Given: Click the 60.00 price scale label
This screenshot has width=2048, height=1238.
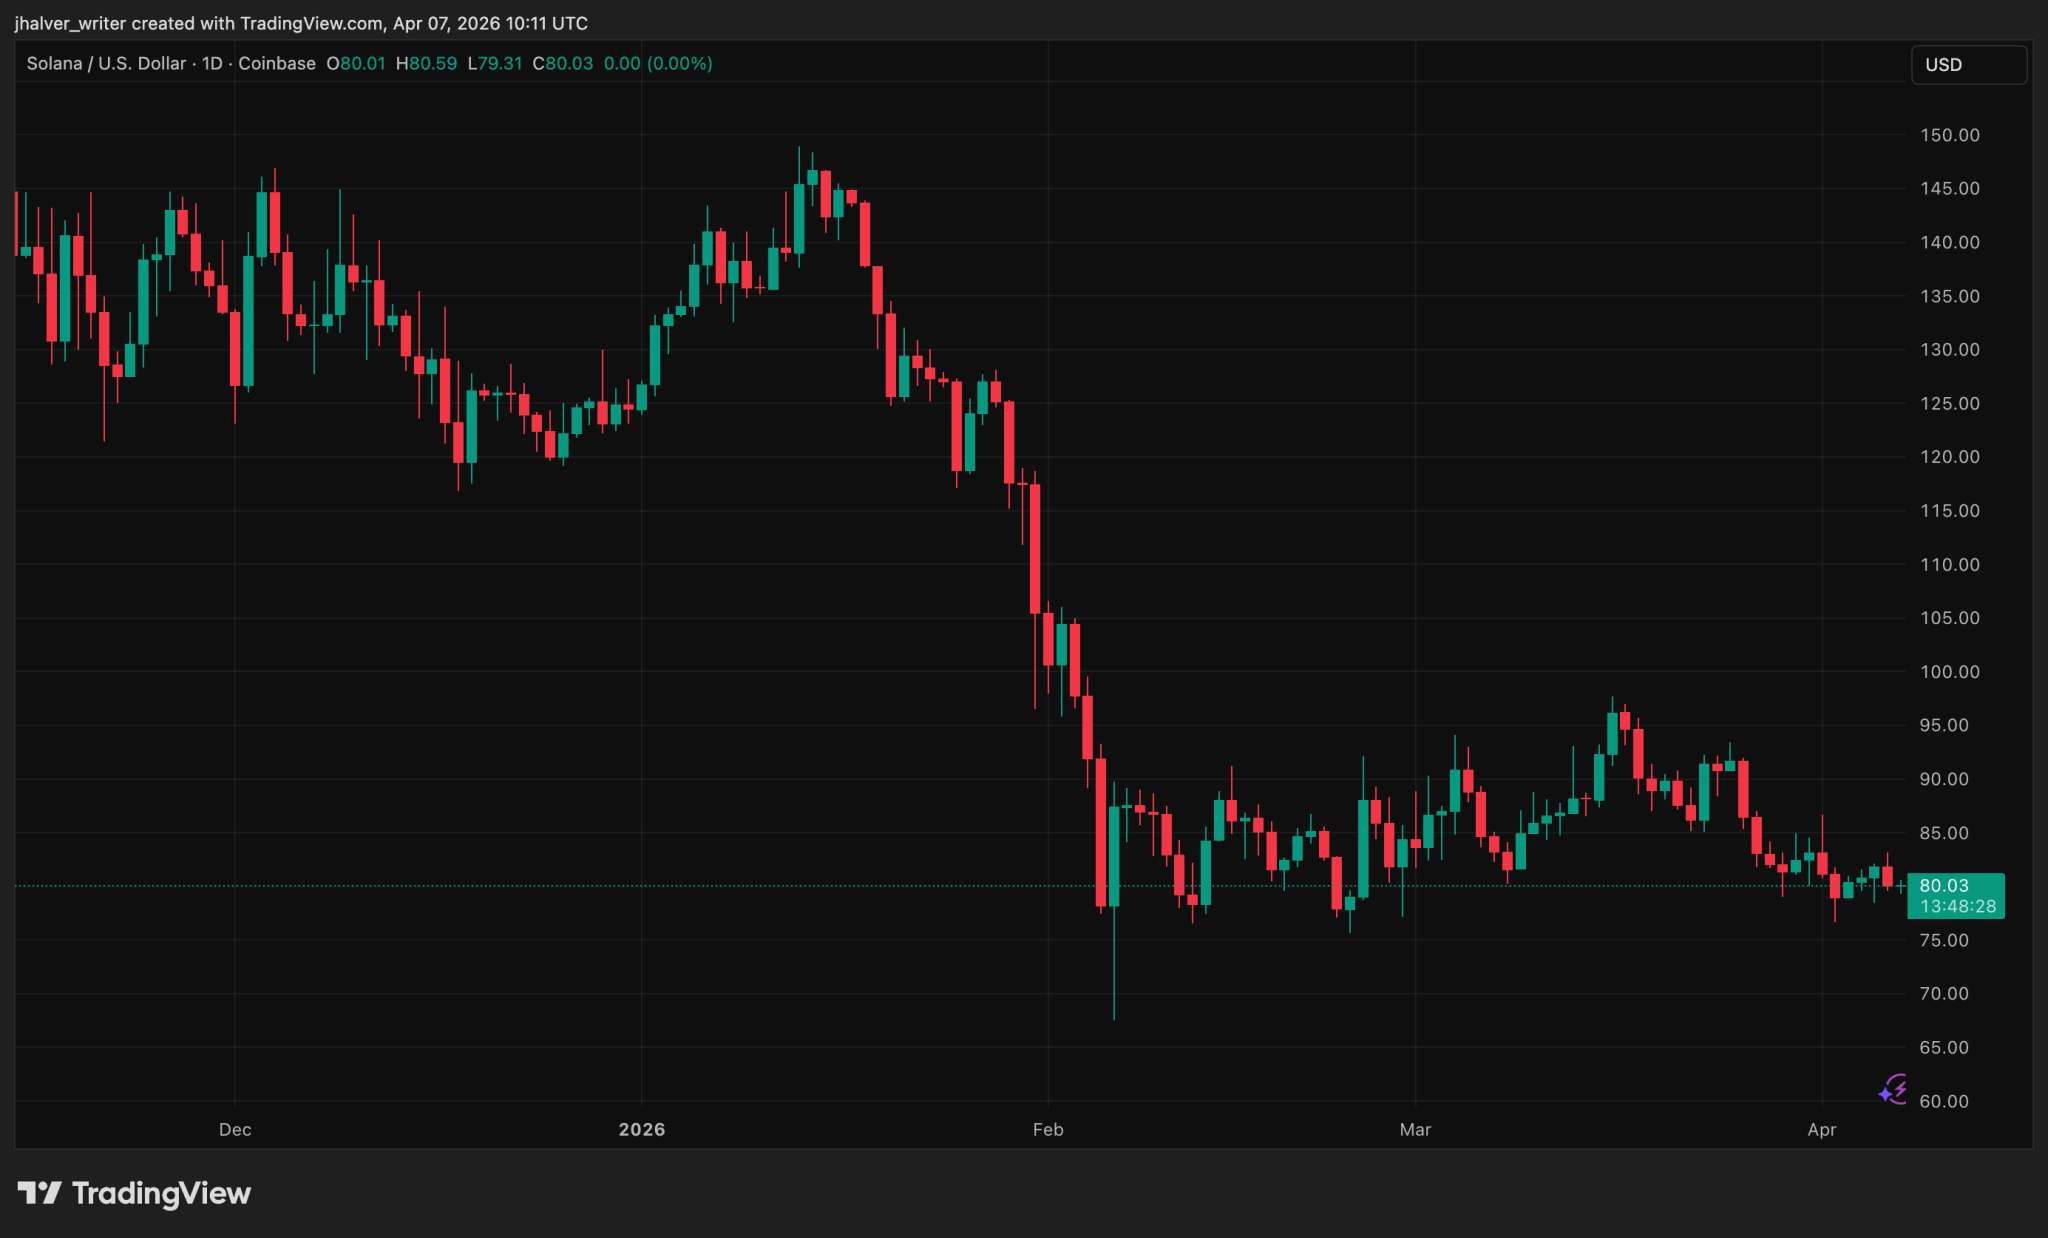Looking at the screenshot, I should tap(1943, 1101).
